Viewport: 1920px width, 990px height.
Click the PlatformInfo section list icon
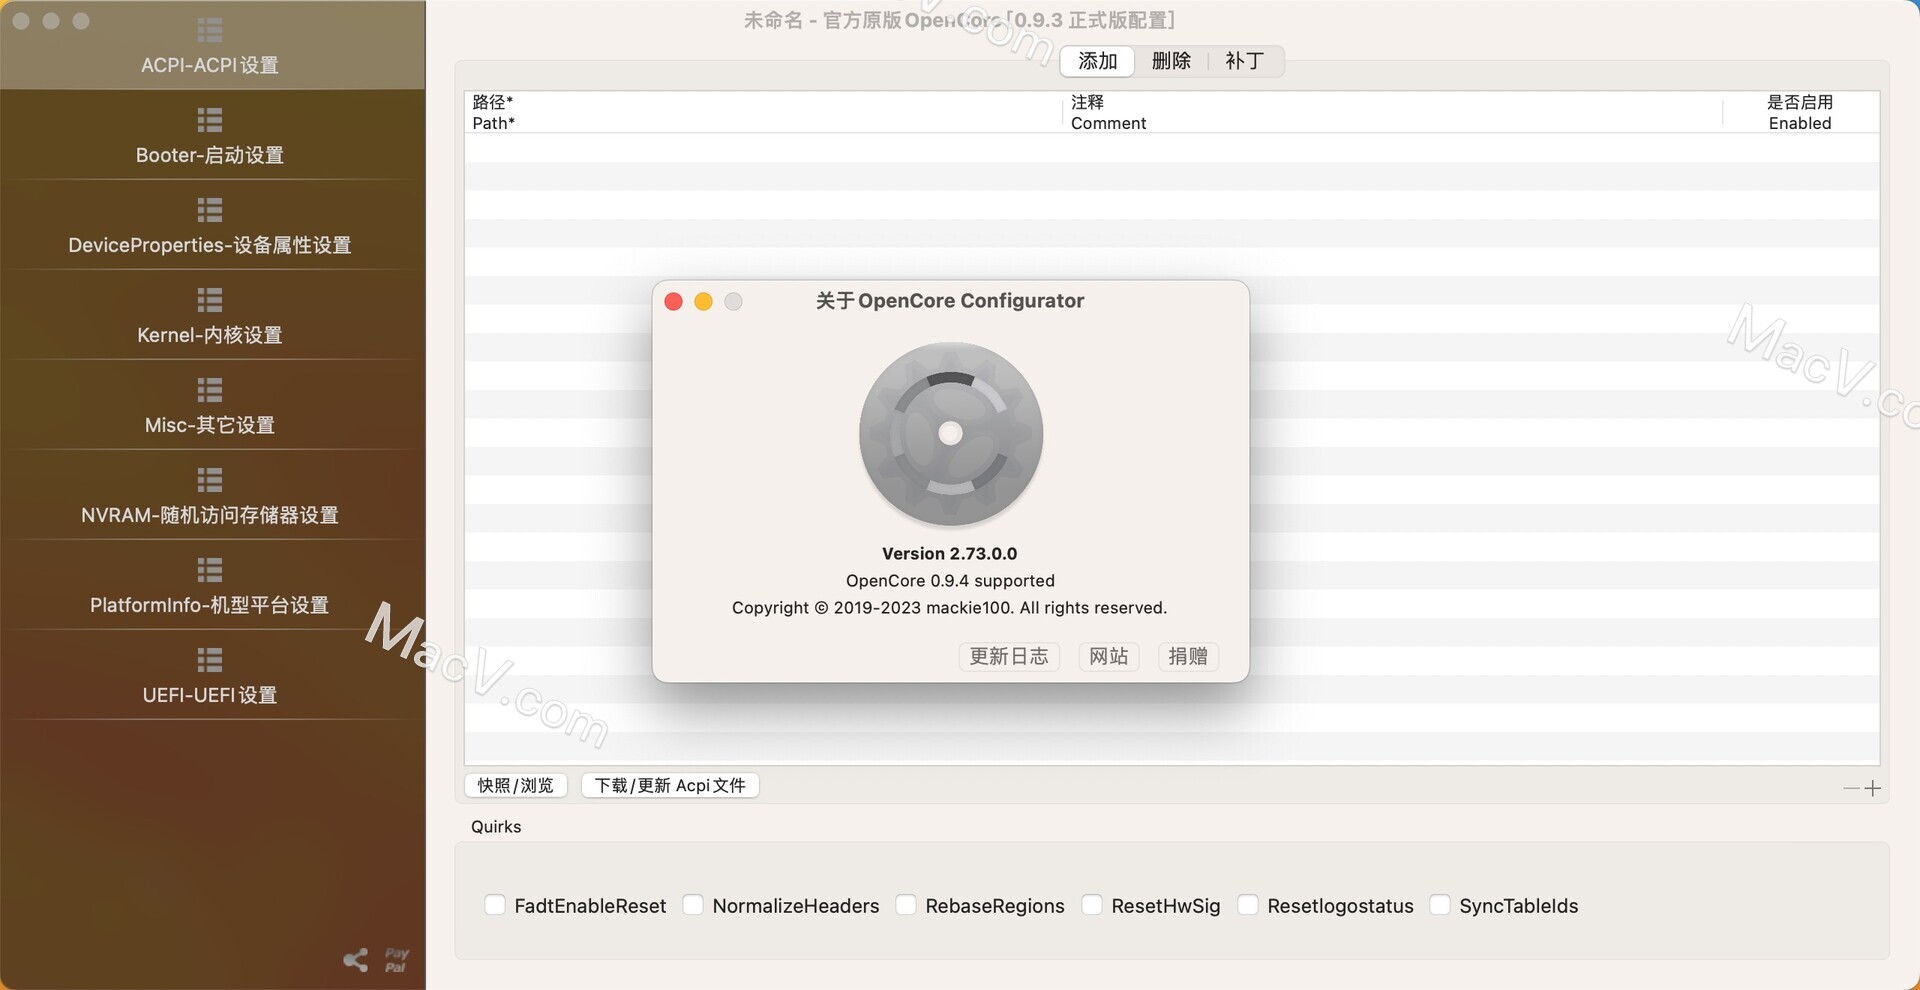(210, 570)
